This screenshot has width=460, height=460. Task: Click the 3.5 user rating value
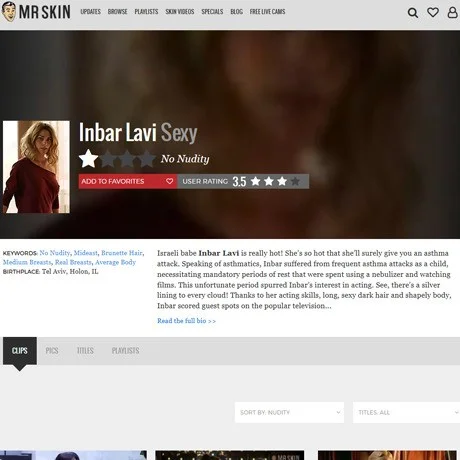tap(239, 182)
